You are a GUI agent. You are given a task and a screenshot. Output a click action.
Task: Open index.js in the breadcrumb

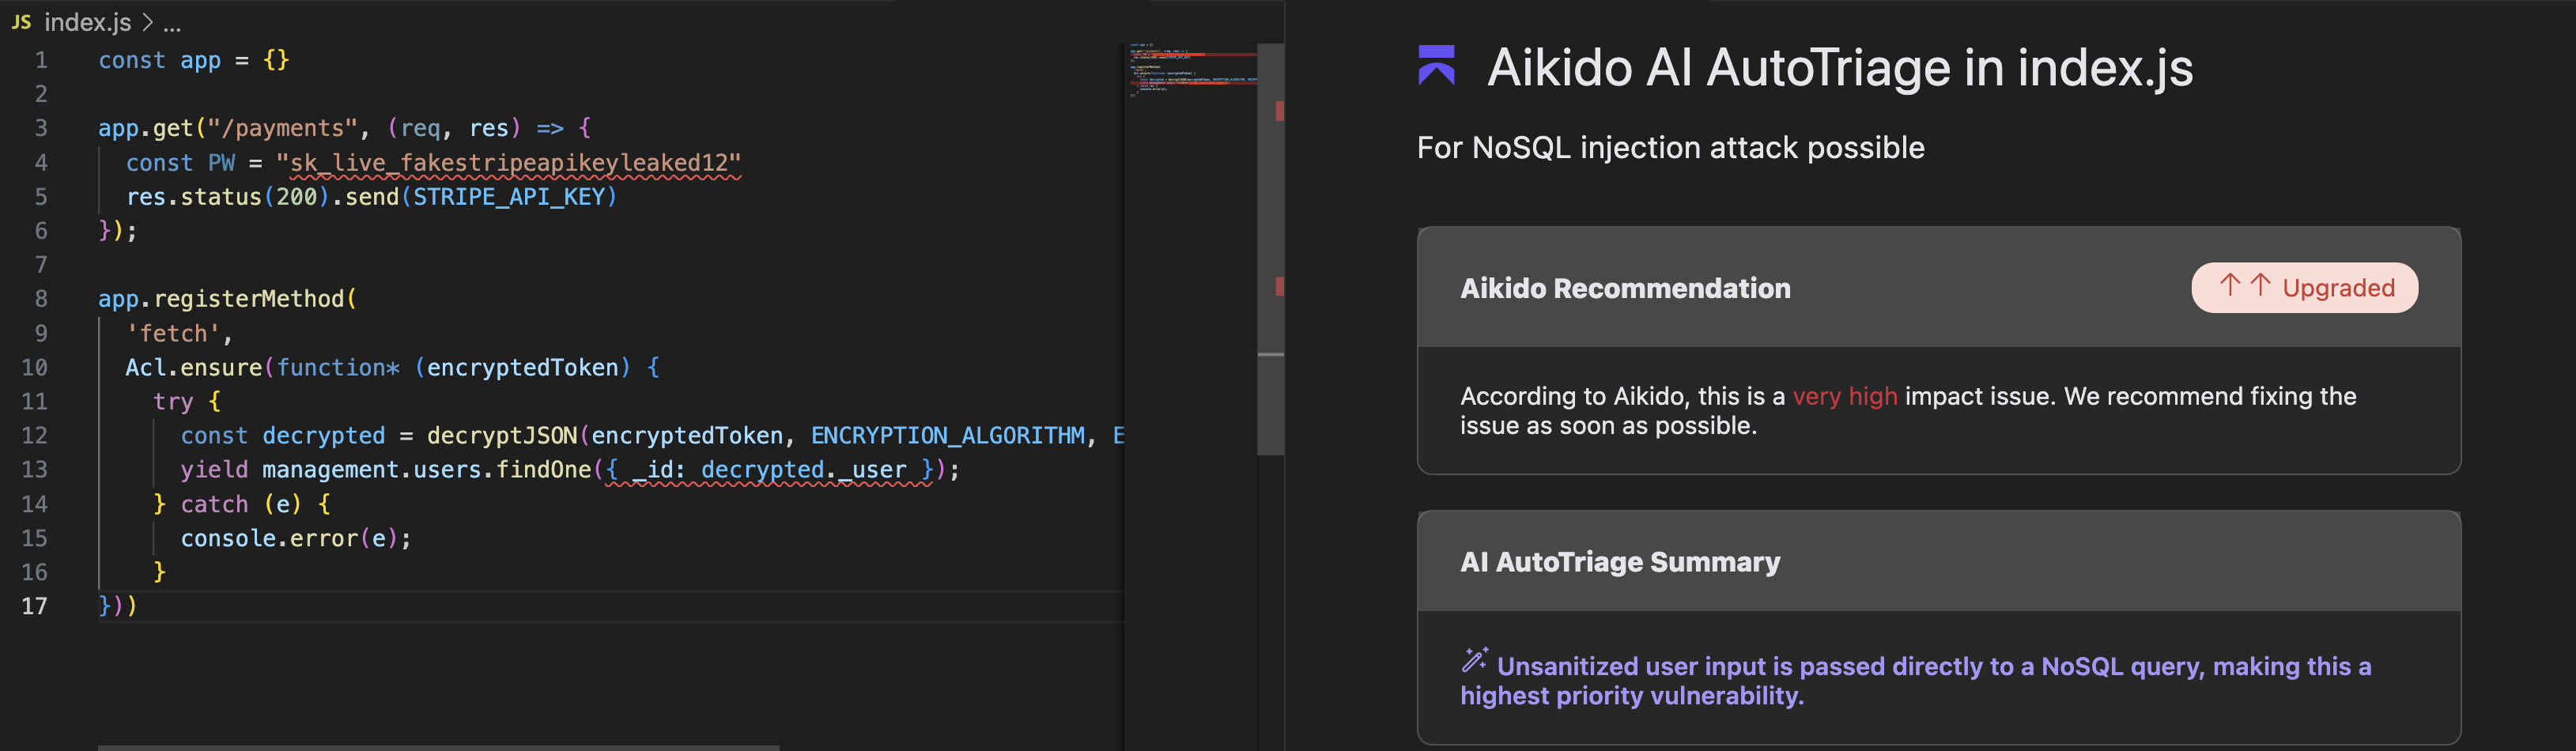click(x=88, y=22)
